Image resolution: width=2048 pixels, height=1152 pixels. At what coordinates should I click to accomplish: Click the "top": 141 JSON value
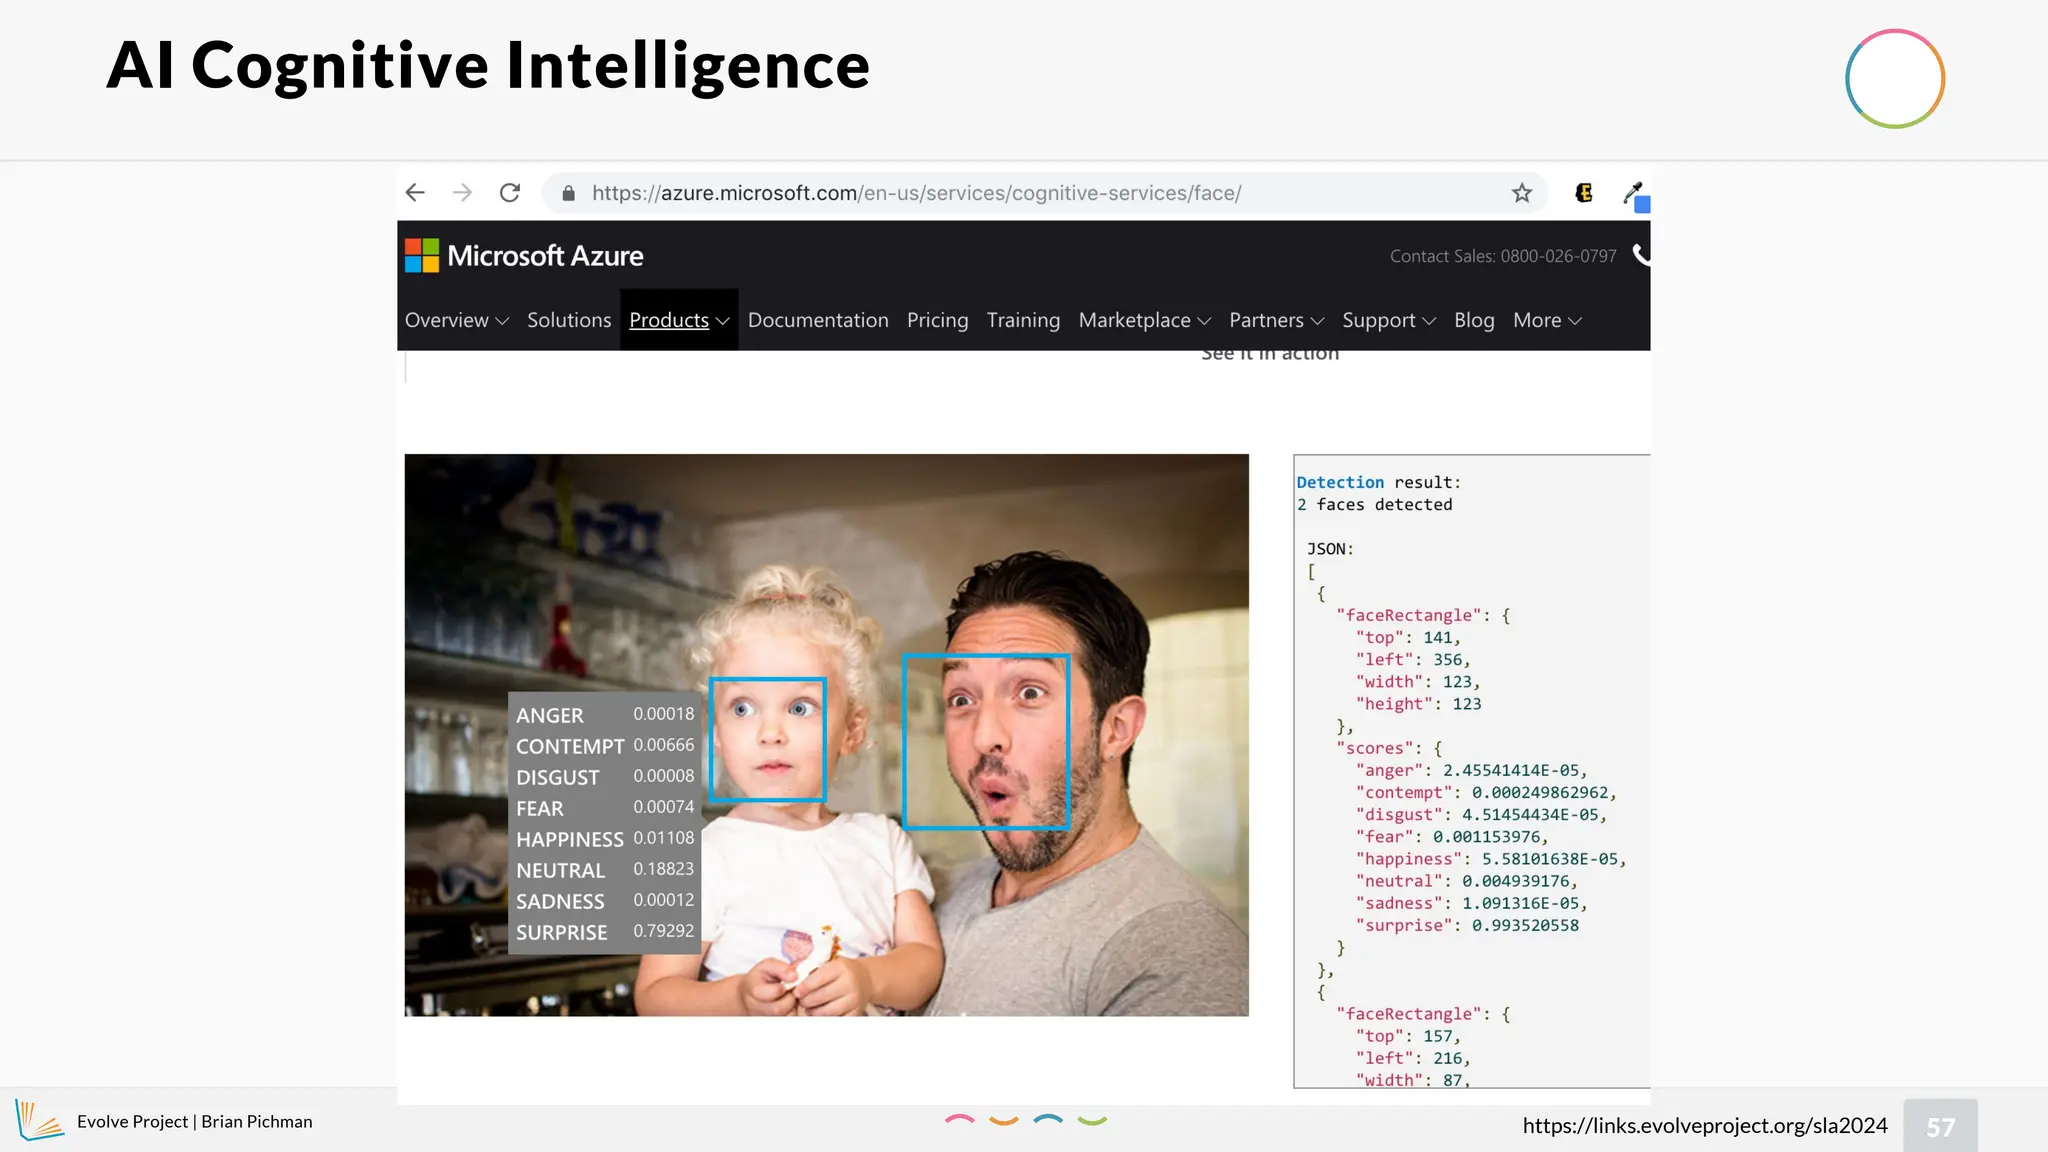1408,638
